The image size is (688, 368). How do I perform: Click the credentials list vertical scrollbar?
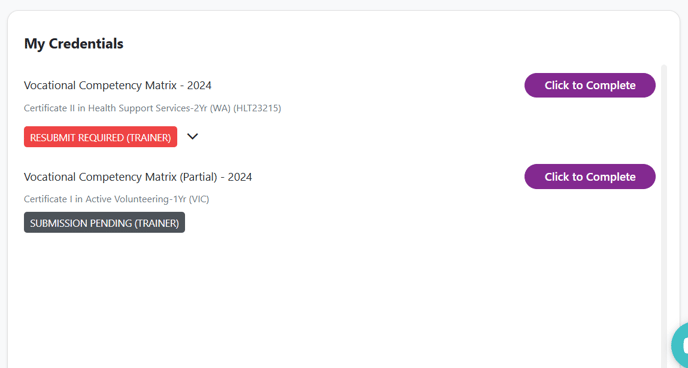tap(664, 215)
